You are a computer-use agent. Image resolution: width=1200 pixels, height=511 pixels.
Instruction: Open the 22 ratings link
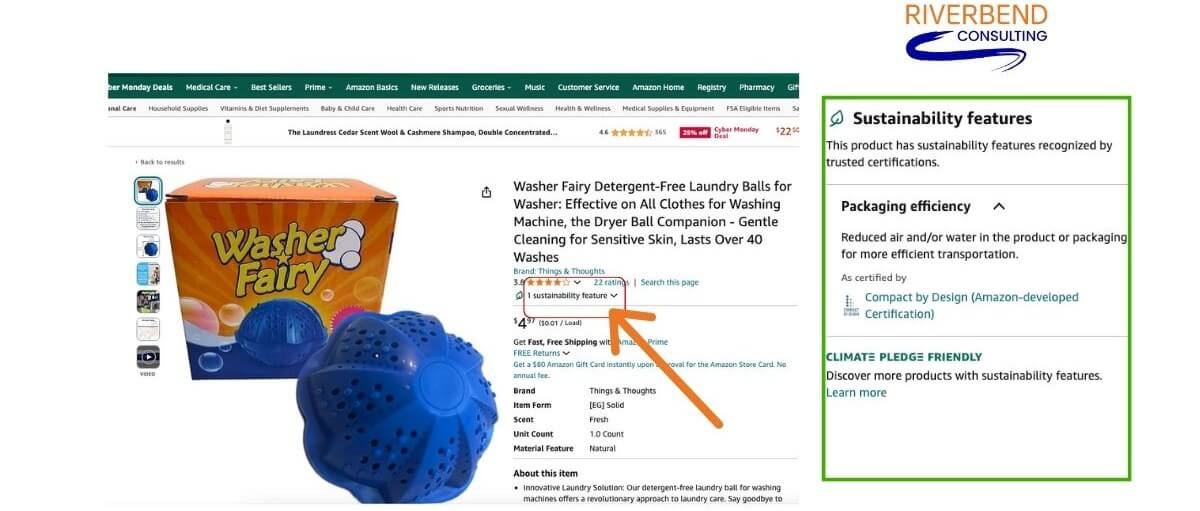(611, 283)
